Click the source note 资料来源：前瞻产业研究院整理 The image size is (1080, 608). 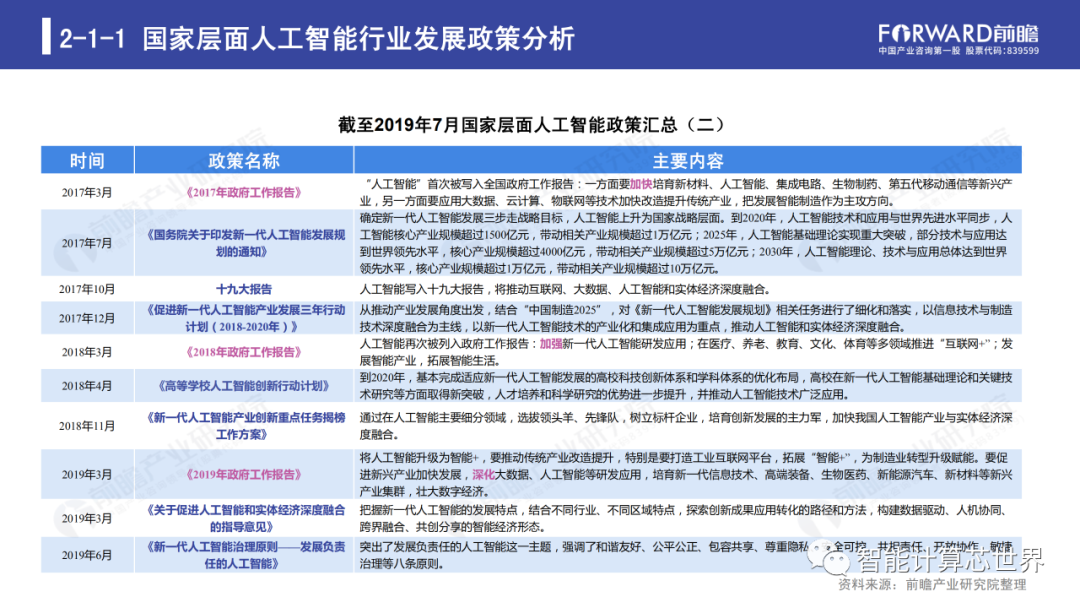(x=932, y=585)
